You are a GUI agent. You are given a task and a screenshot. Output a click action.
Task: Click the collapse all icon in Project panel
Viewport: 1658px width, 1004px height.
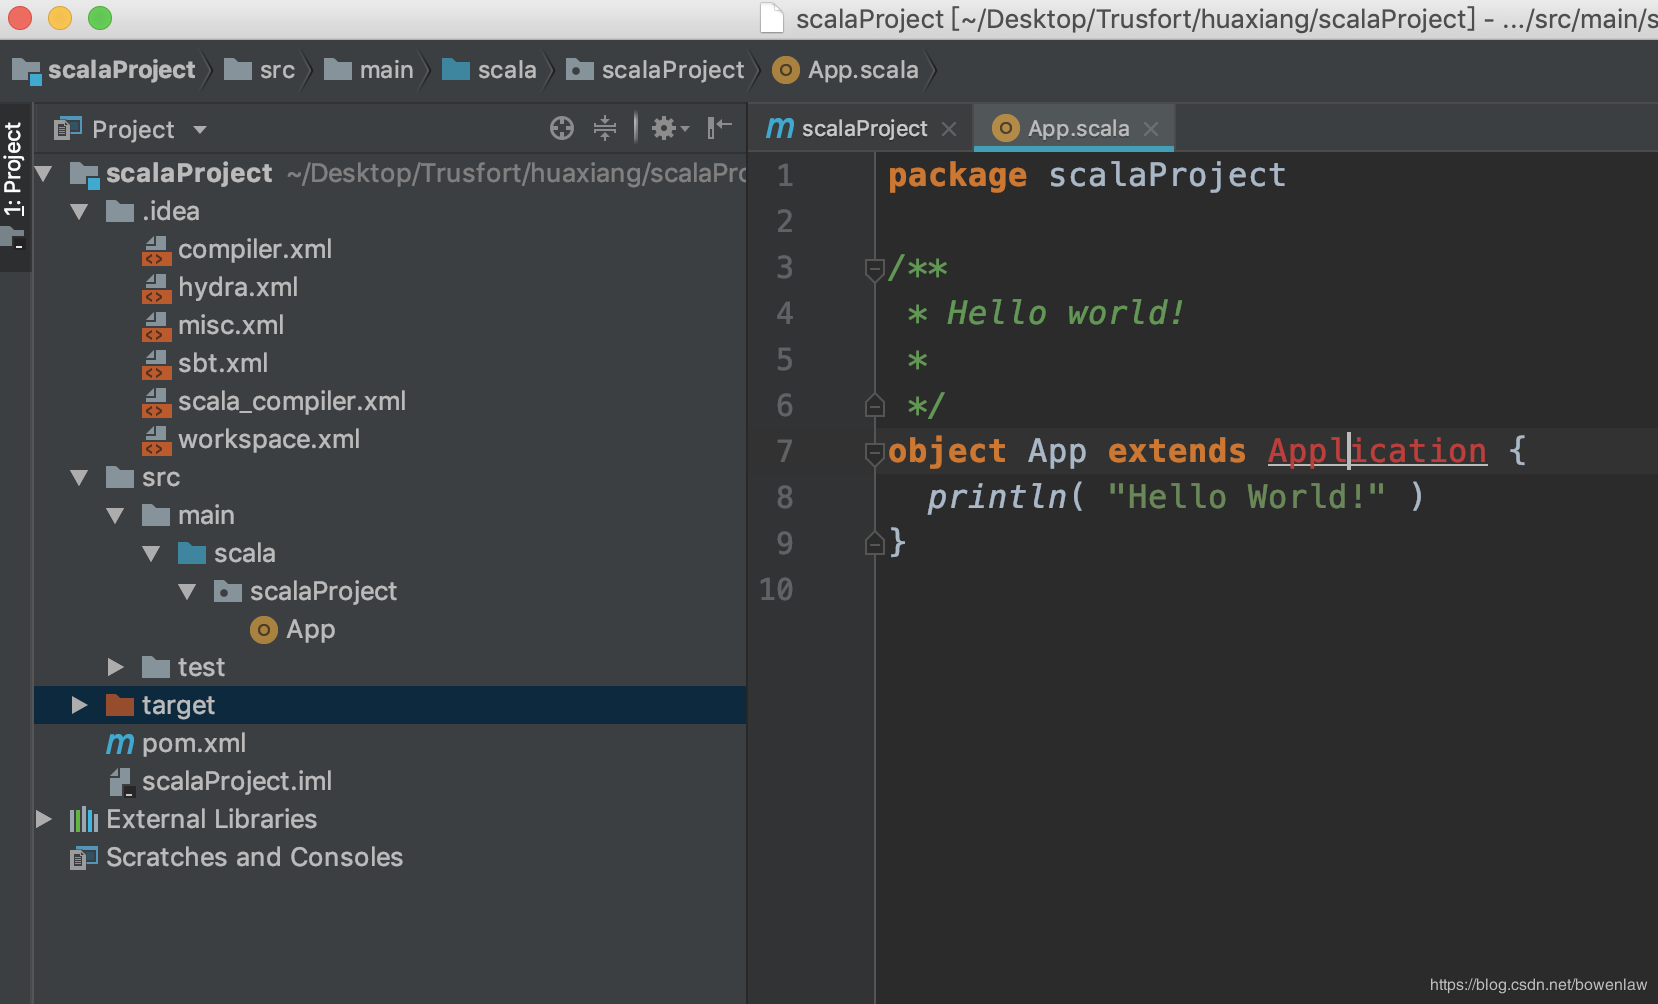[x=605, y=128]
